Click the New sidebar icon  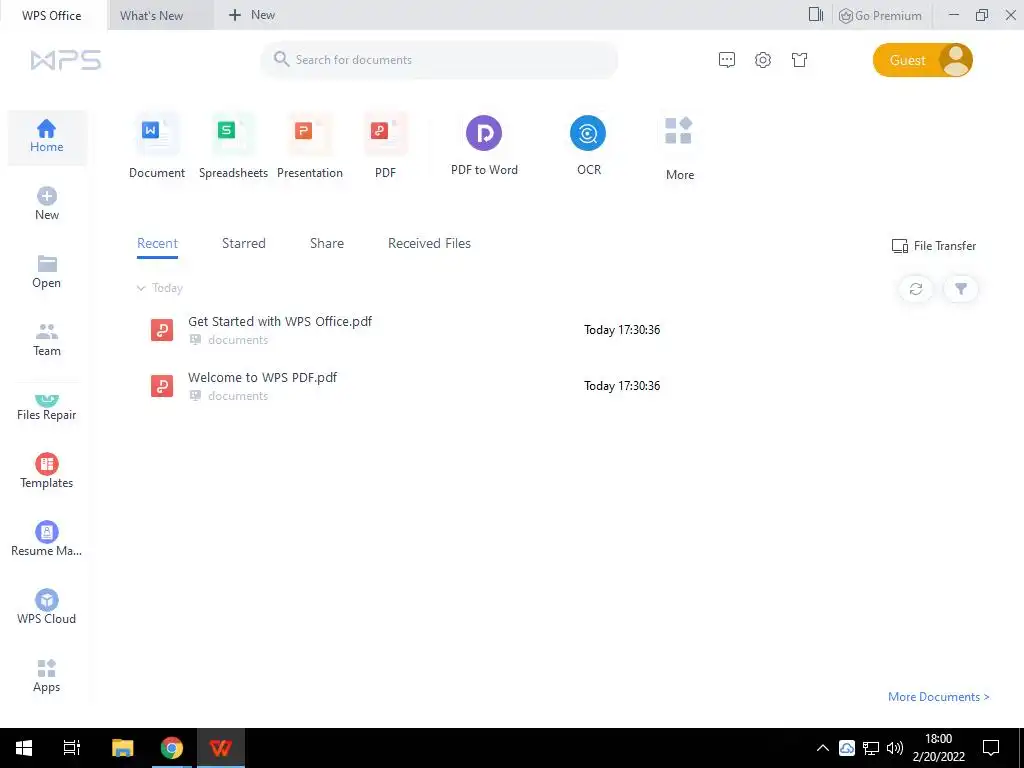point(46,204)
